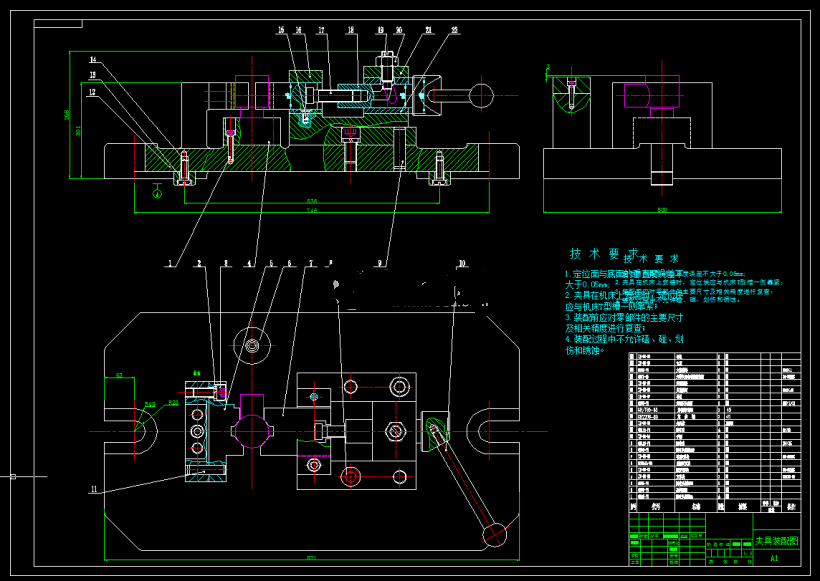Click part balloon number 14
820x581 pixels.
point(93,60)
